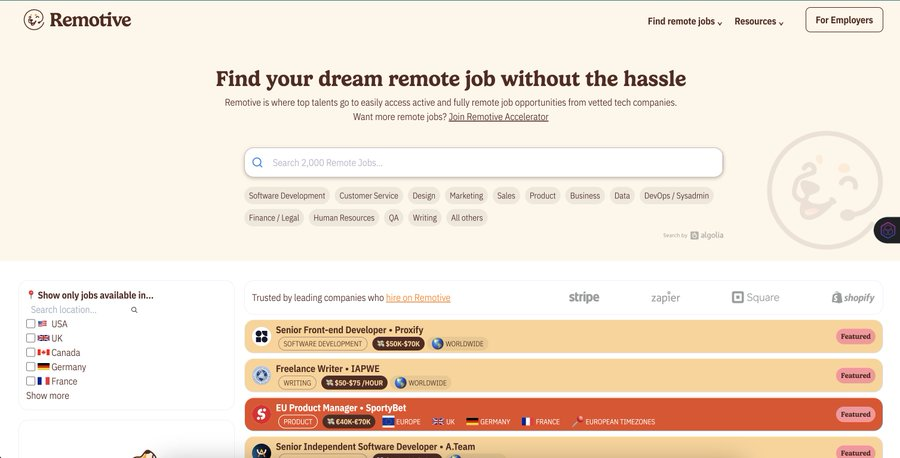The height and width of the screenshot is (458, 900).
Task: Filter by Product category
Action: [x=542, y=196]
